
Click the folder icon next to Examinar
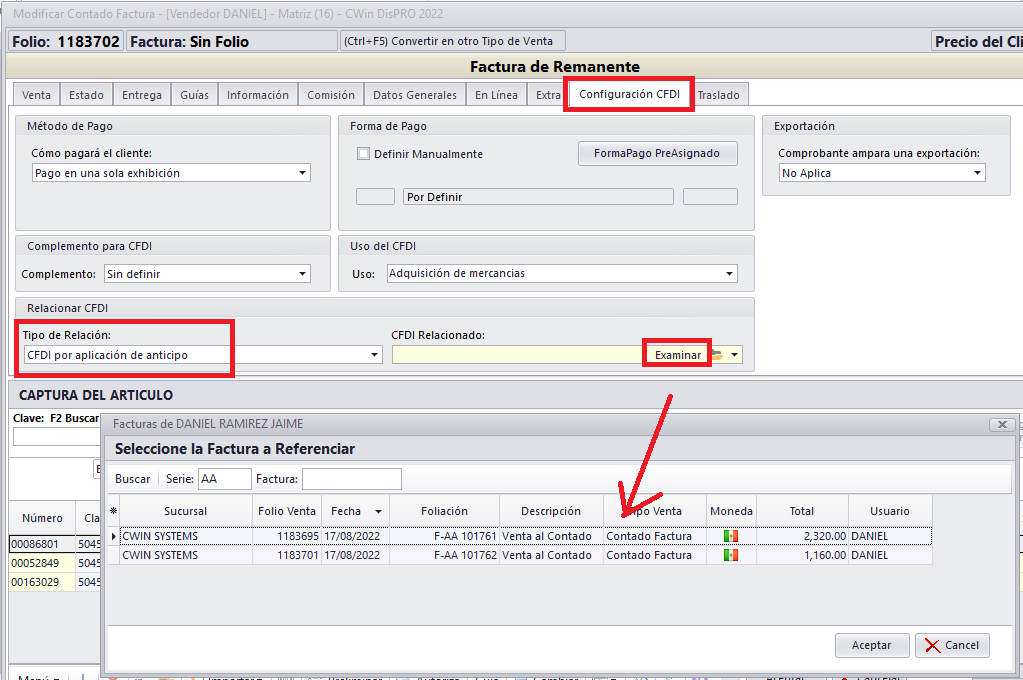click(717, 355)
